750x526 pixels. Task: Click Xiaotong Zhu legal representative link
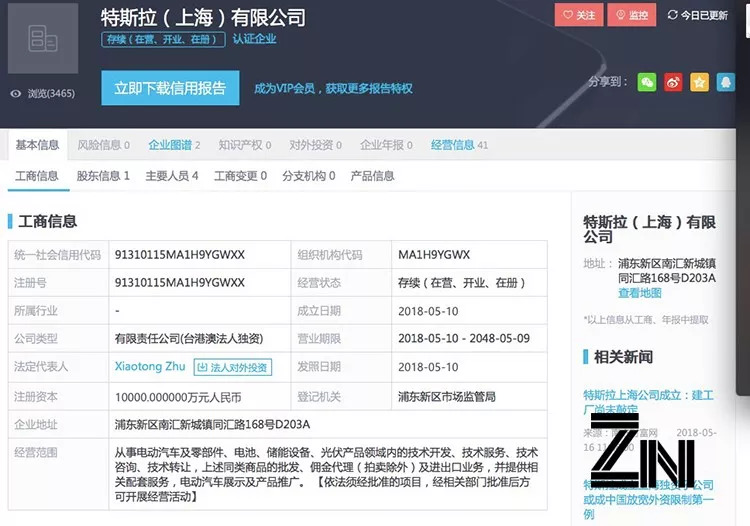pyautogui.click(x=150, y=366)
